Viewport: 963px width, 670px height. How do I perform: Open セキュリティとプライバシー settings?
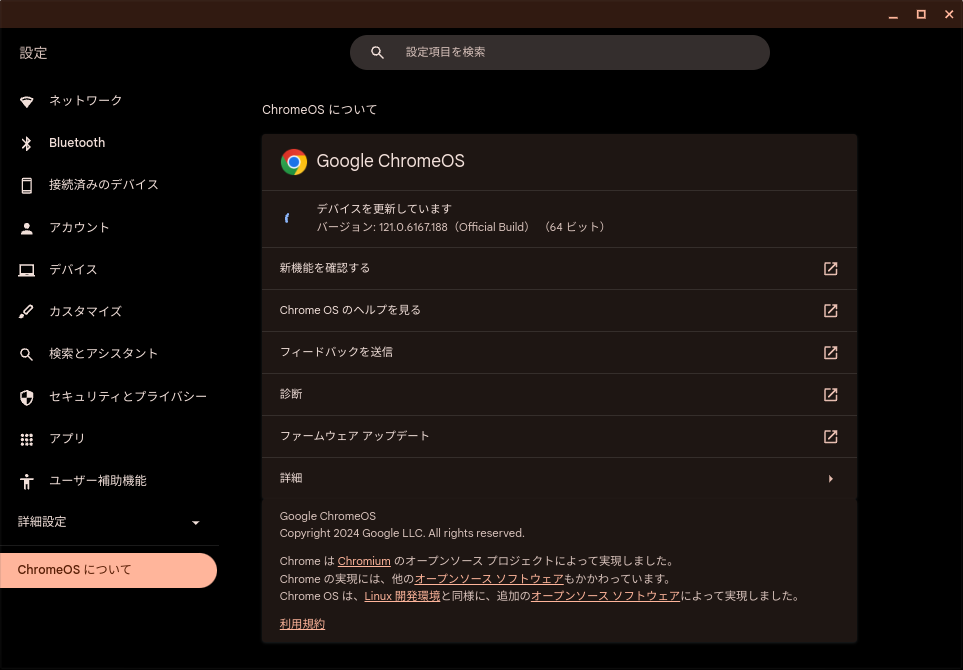109,397
